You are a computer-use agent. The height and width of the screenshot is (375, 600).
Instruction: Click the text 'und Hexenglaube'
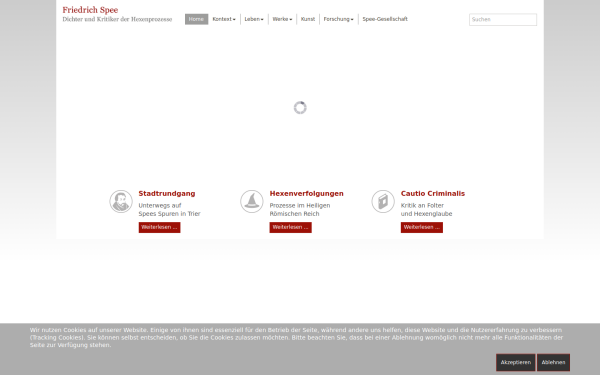(x=427, y=214)
